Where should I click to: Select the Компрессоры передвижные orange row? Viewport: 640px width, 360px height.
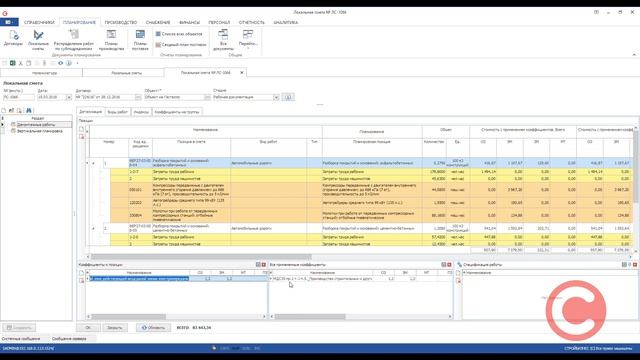pos(371,190)
